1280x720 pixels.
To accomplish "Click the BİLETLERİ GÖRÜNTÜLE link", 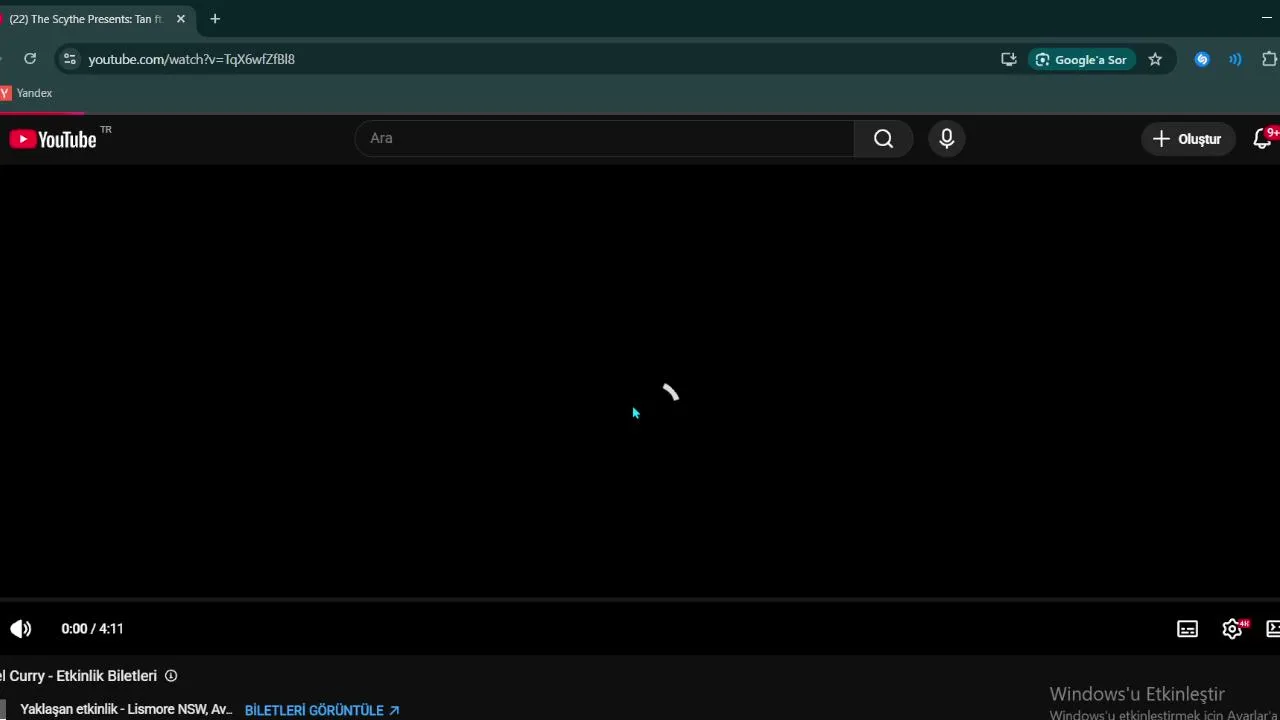I will (322, 710).
